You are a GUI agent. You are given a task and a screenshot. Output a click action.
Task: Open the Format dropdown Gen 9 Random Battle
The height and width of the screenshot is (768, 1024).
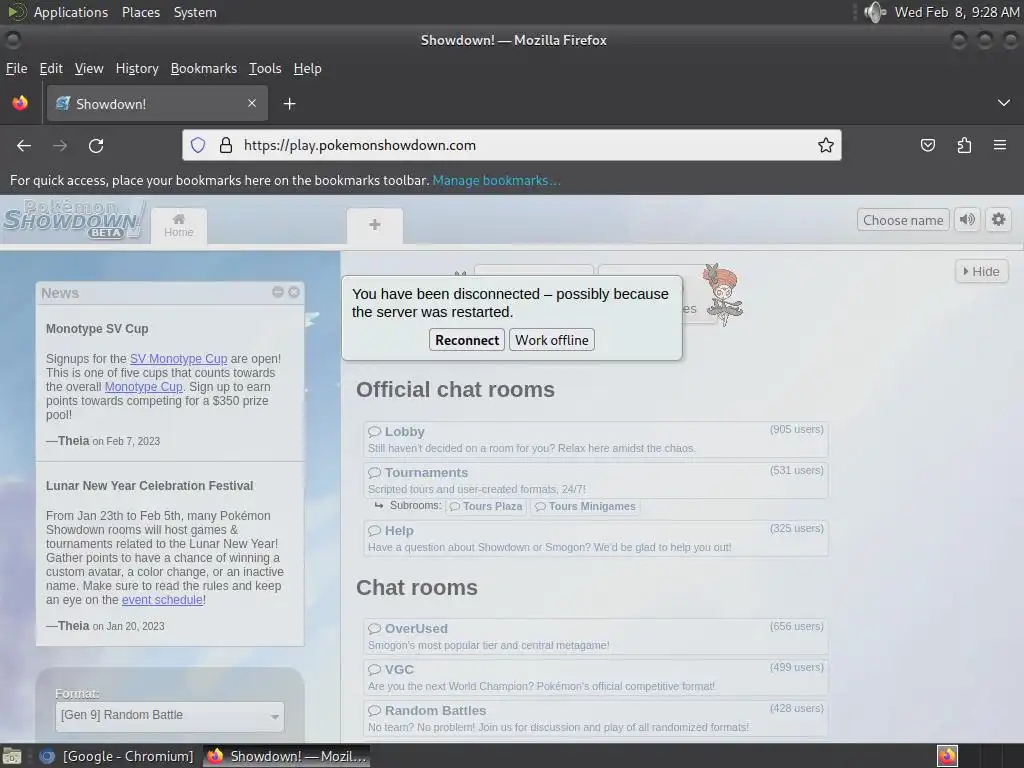tap(170, 716)
